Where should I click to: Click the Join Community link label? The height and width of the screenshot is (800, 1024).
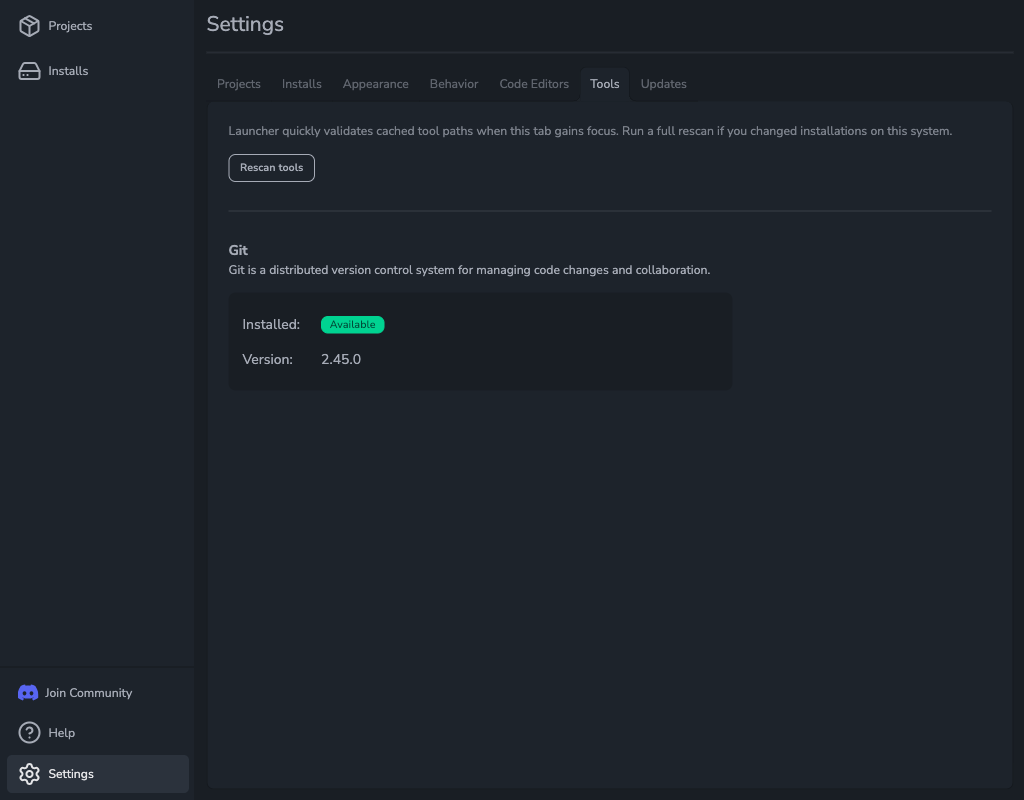tap(89, 693)
